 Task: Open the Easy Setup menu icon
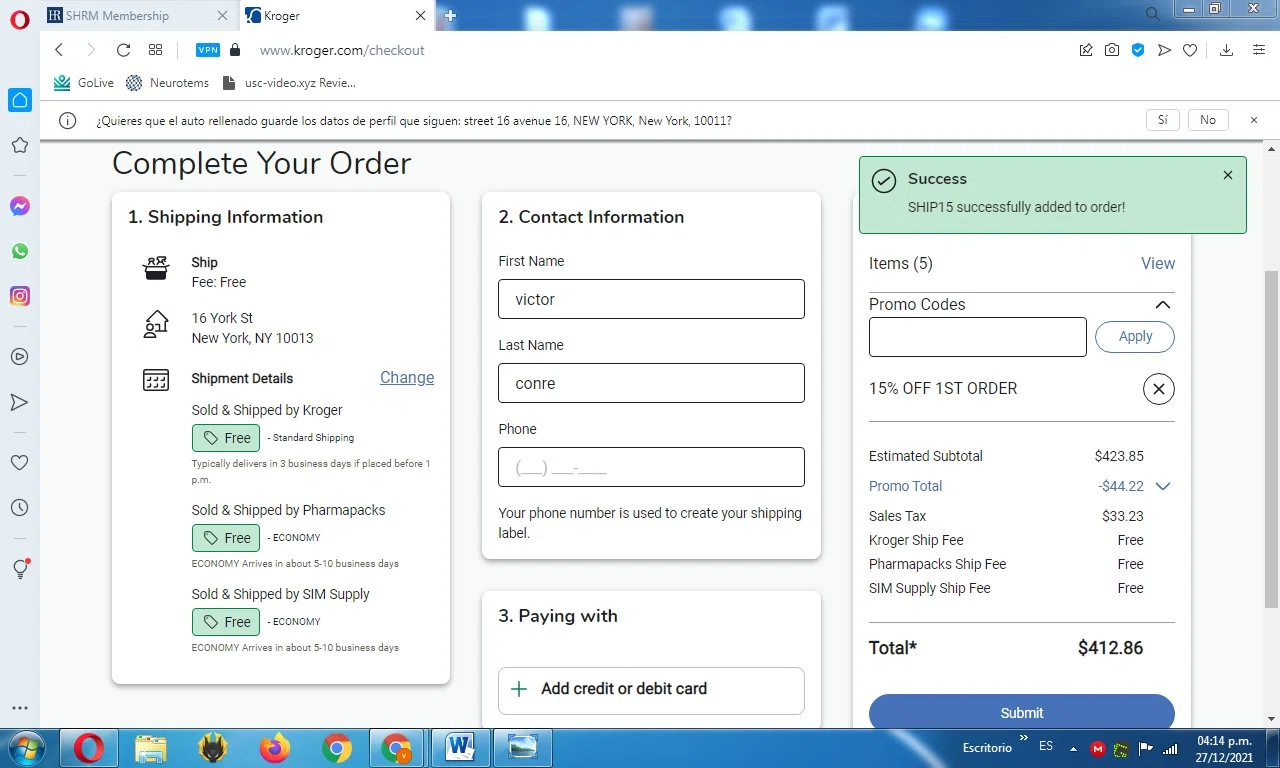pyautogui.click(x=1259, y=50)
